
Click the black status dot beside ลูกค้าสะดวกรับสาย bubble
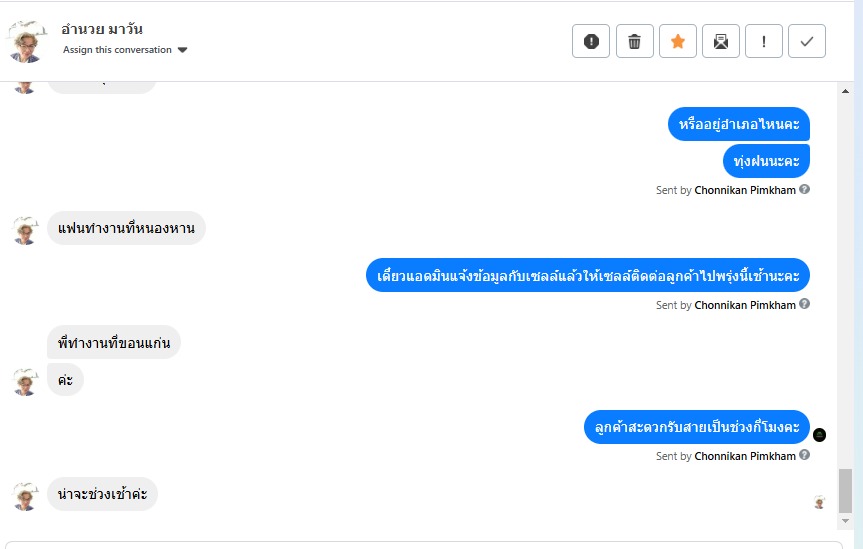[820, 435]
